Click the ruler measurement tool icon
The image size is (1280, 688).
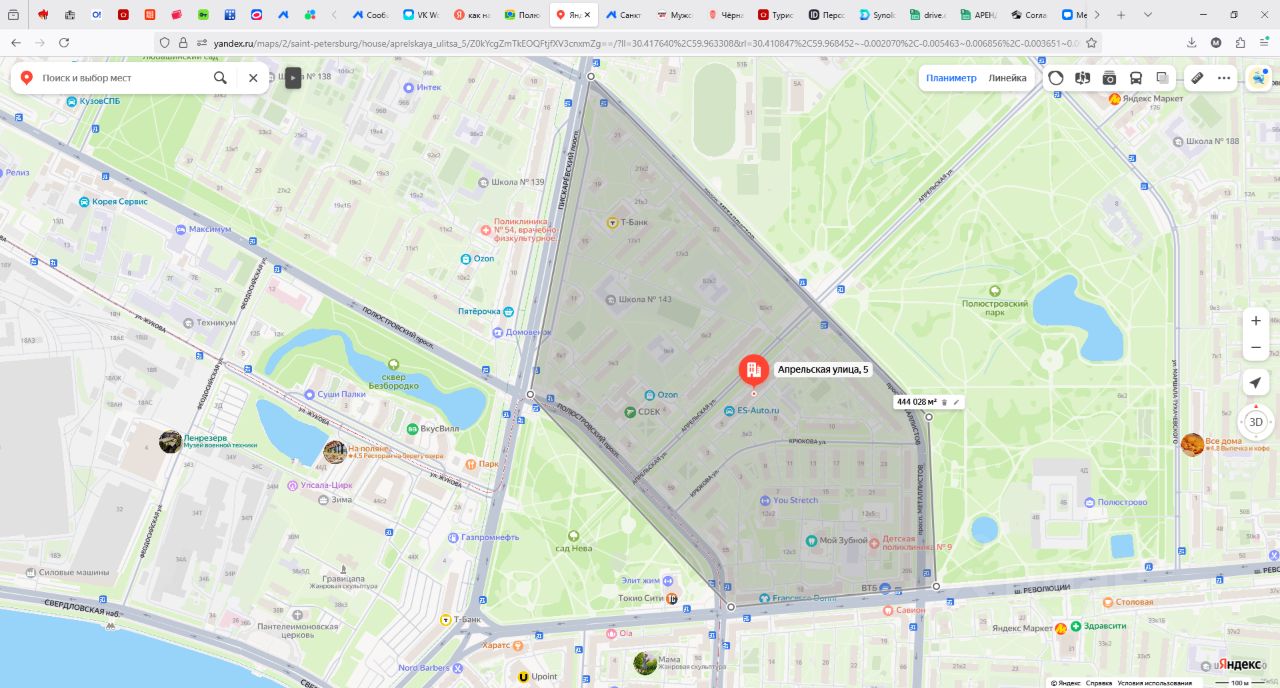coord(1197,78)
